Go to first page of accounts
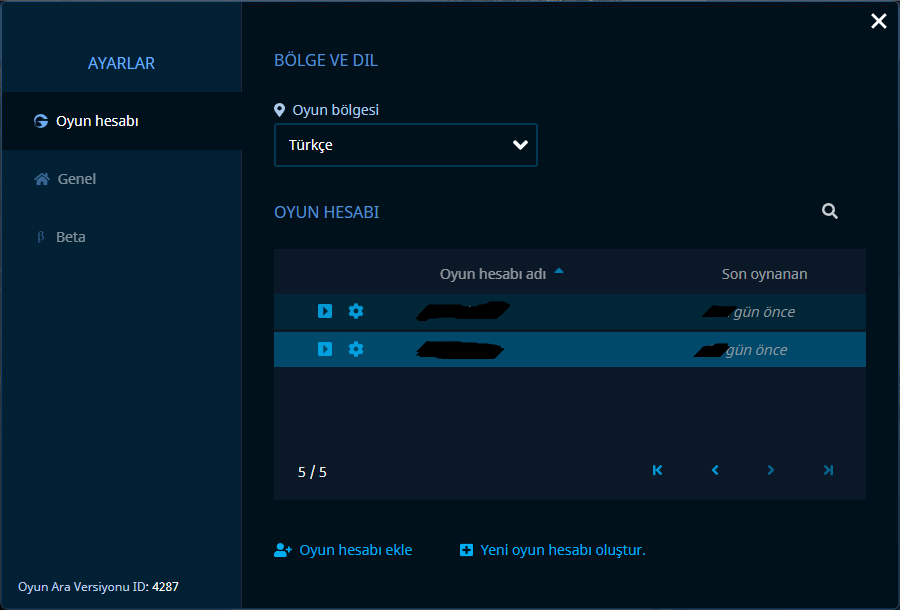 pos(658,471)
